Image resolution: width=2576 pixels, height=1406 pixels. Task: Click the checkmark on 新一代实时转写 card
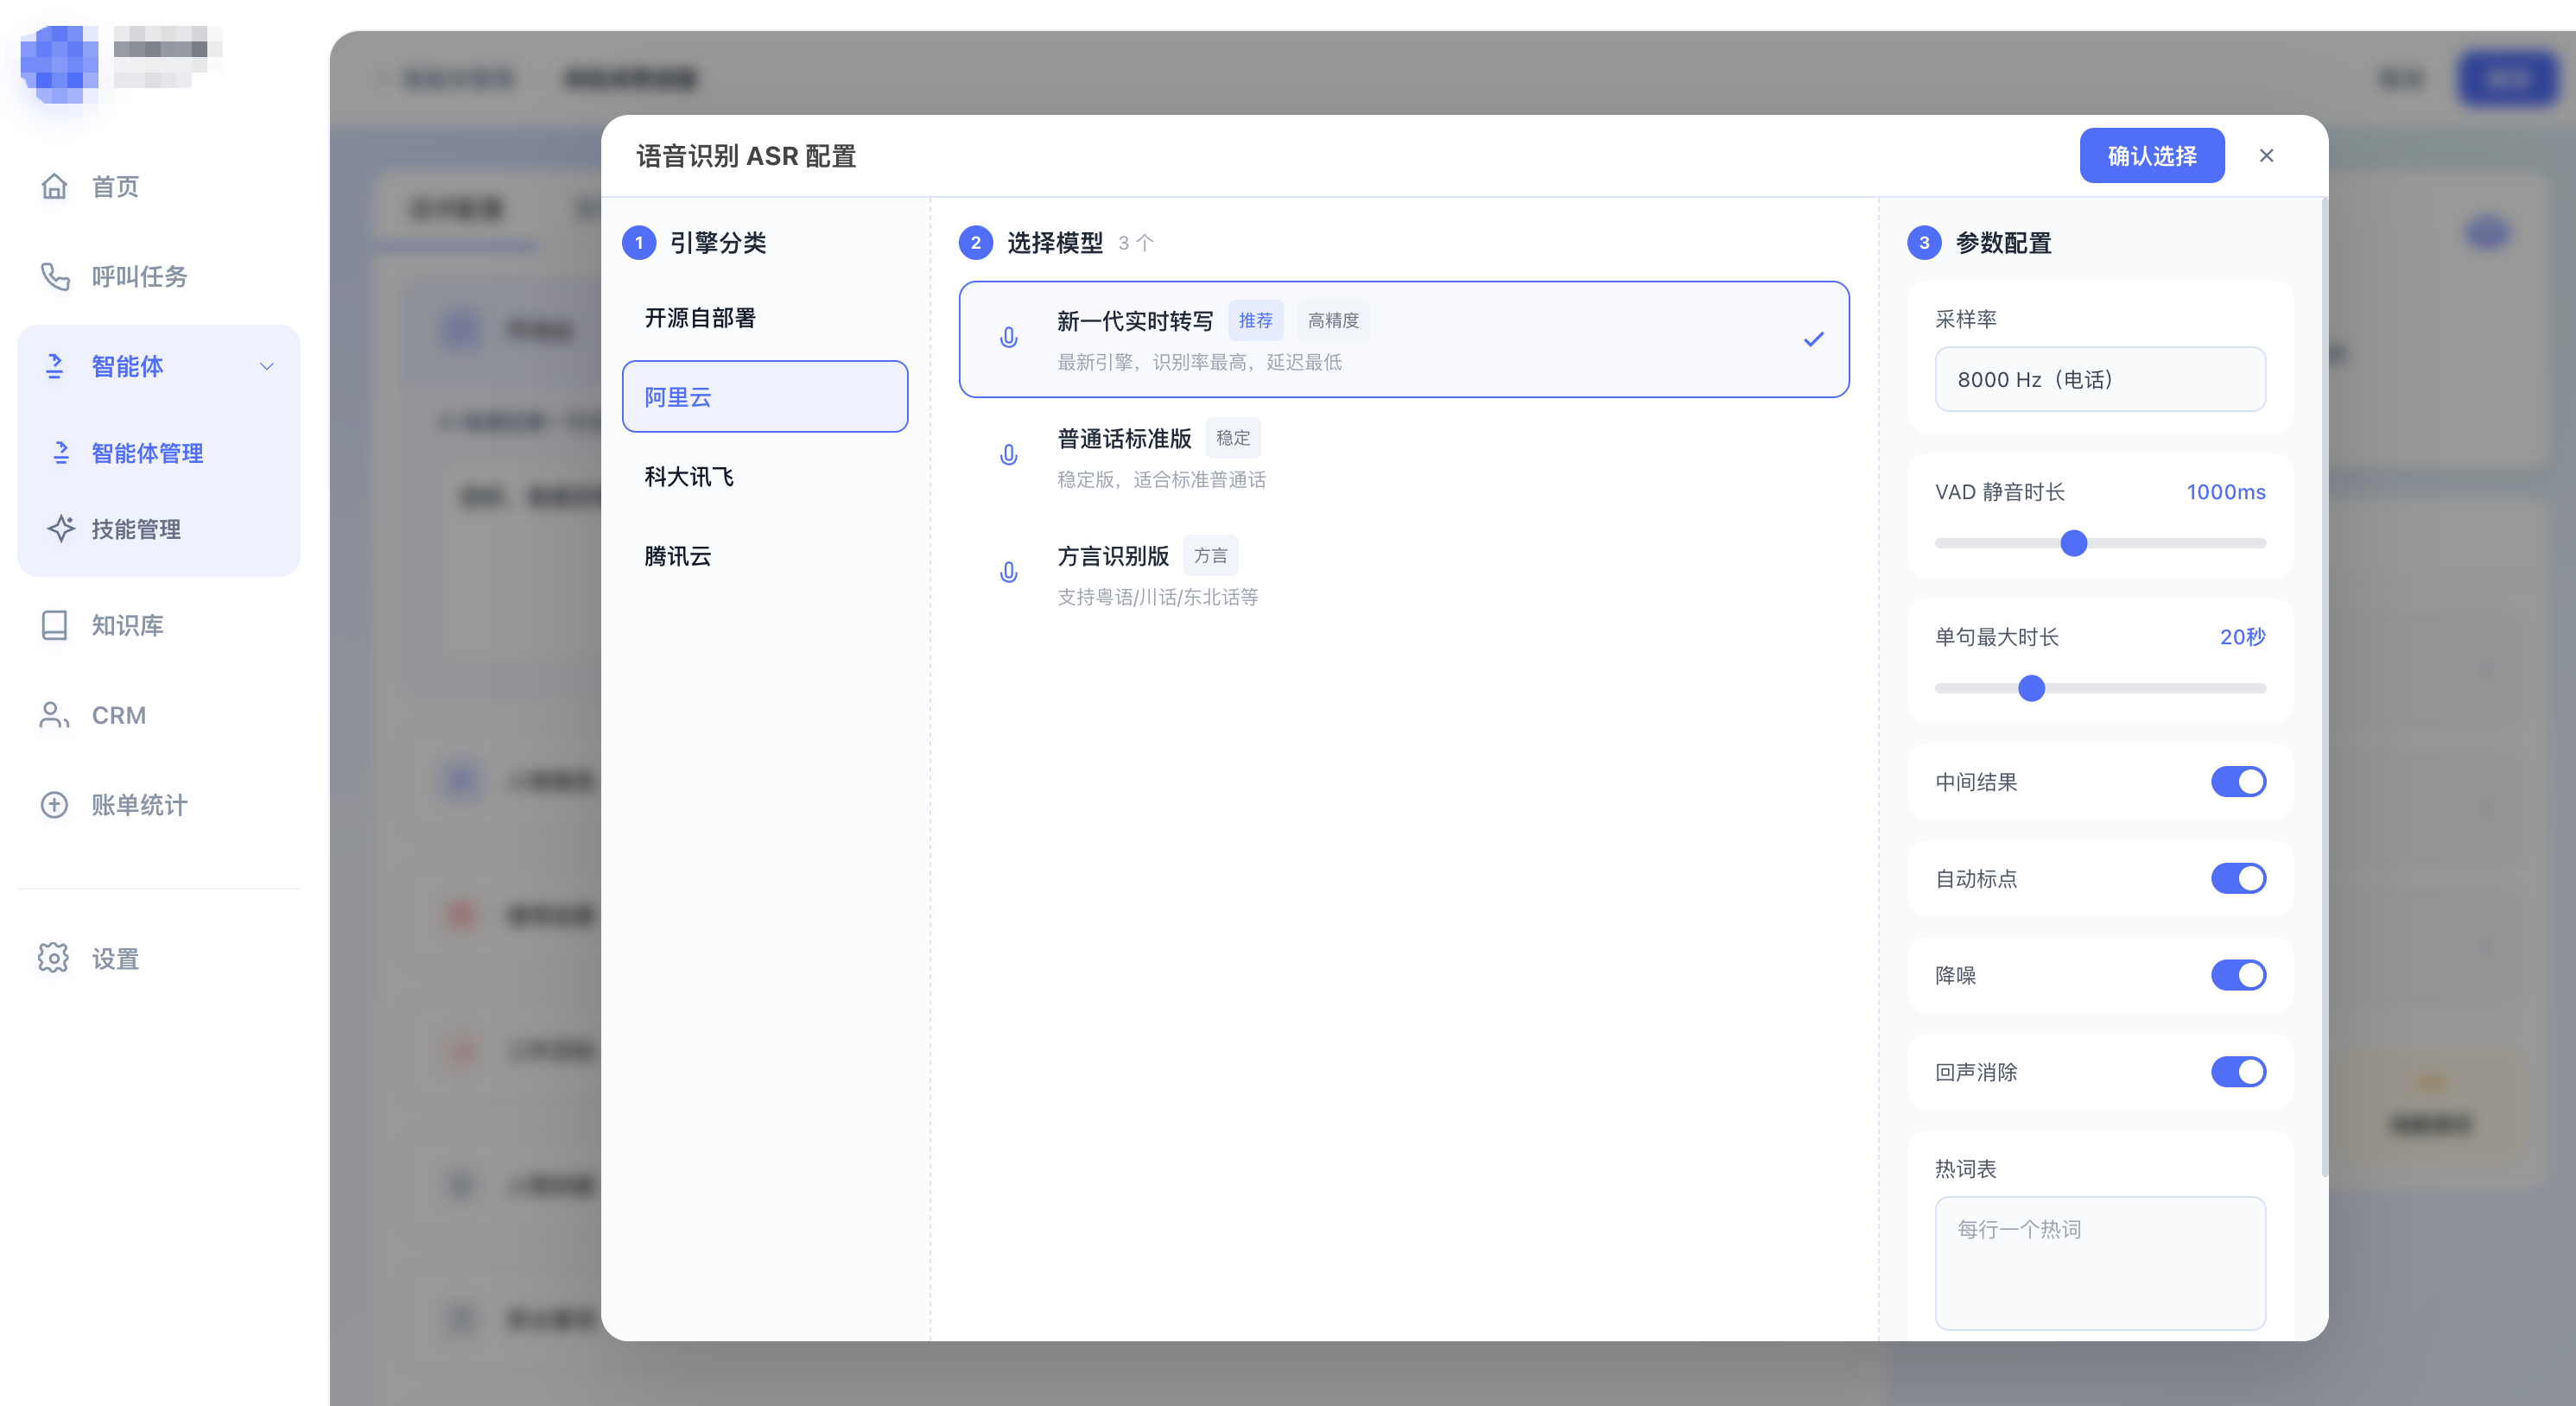[1813, 340]
